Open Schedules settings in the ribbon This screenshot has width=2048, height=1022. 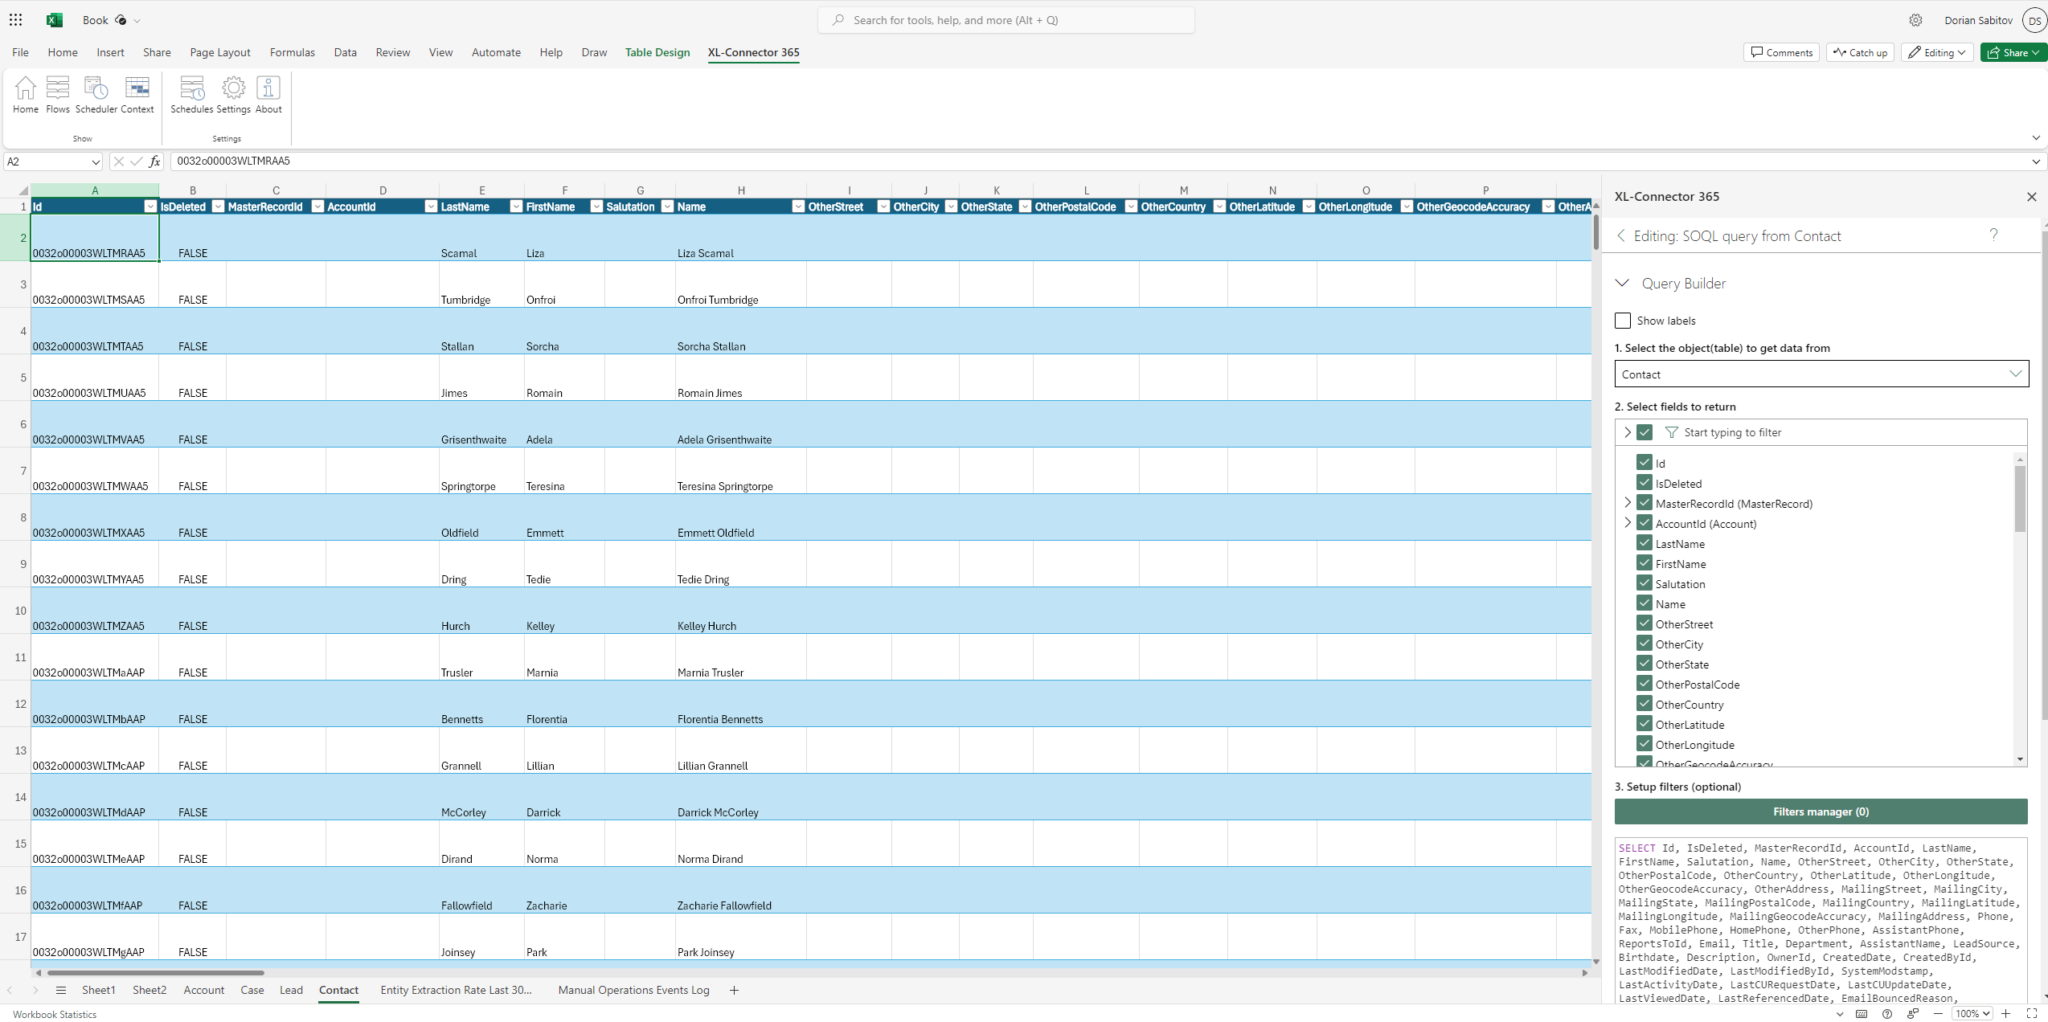tap(191, 95)
